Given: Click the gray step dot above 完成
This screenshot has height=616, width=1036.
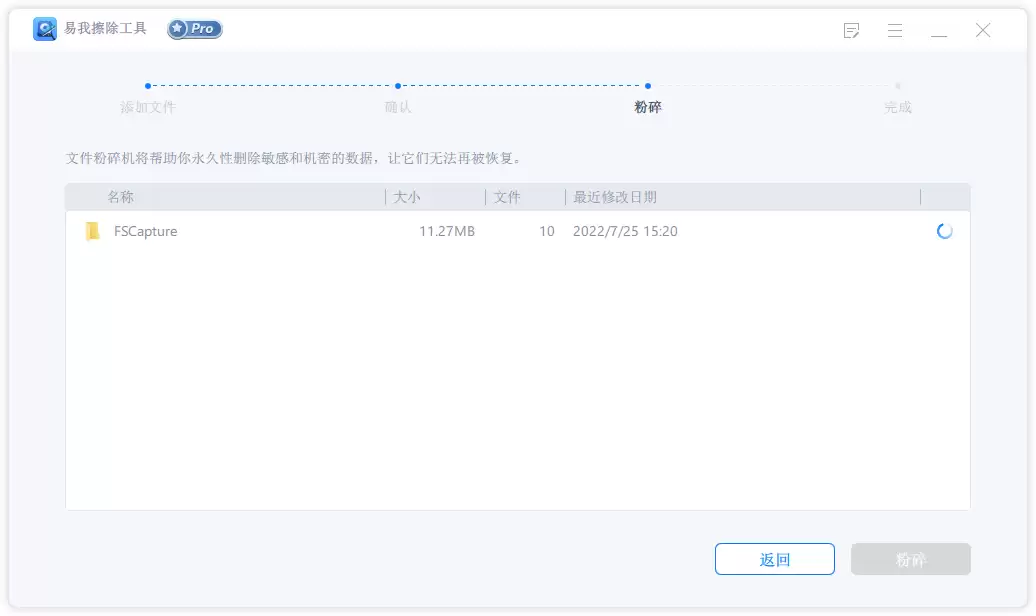Looking at the screenshot, I should [x=898, y=86].
